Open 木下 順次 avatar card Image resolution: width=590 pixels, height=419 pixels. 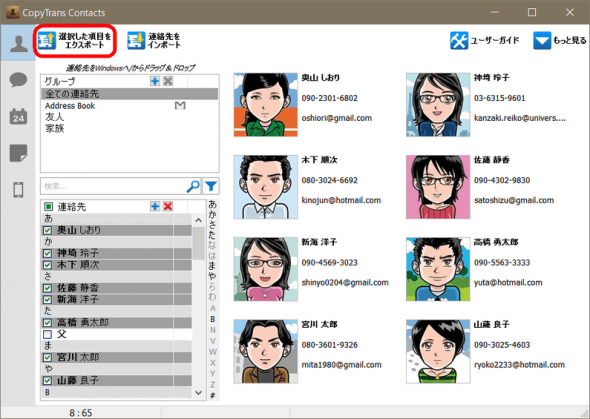click(266, 187)
